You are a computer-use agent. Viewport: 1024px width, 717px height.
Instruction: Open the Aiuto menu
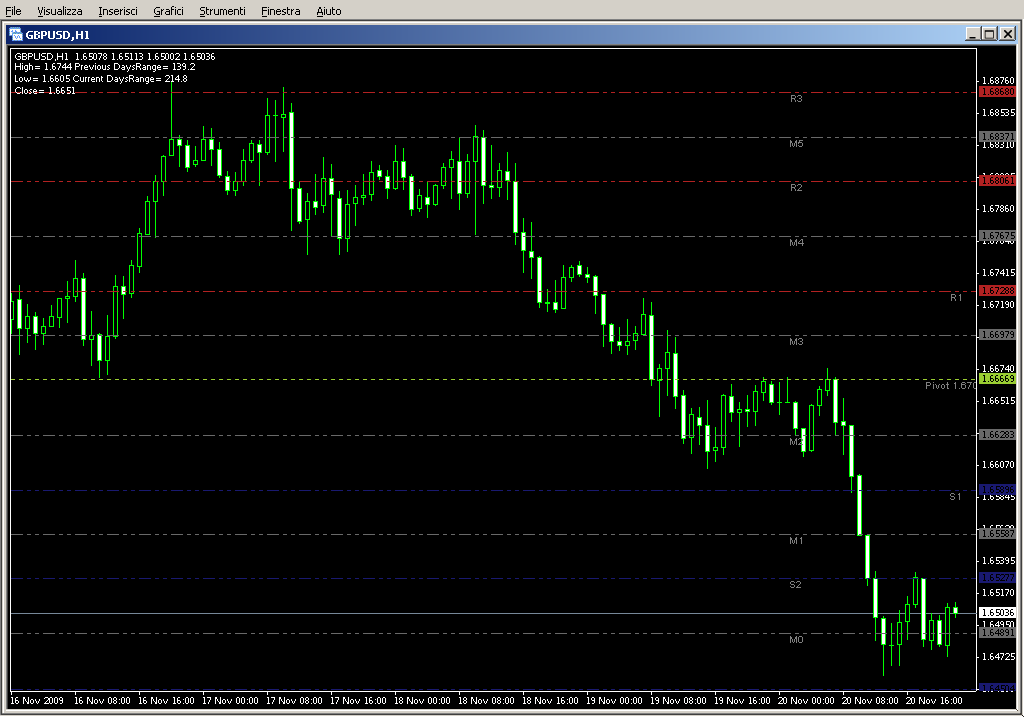pyautogui.click(x=328, y=11)
